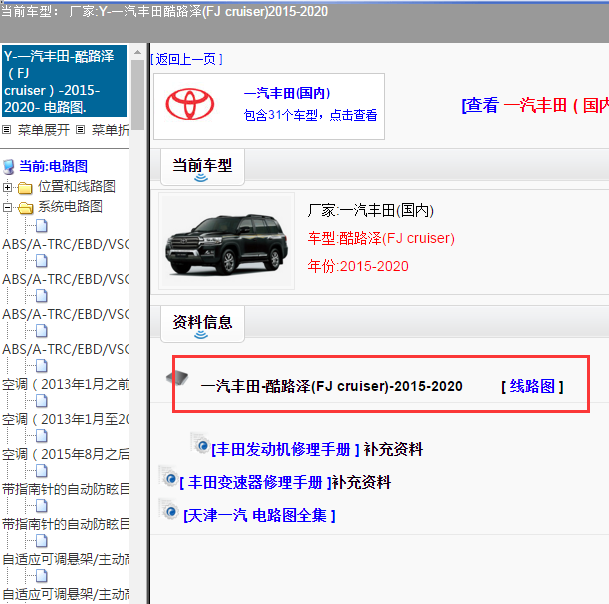Click the 年份:2015-2020 text
Screen dimensions: 609x604
tap(358, 266)
